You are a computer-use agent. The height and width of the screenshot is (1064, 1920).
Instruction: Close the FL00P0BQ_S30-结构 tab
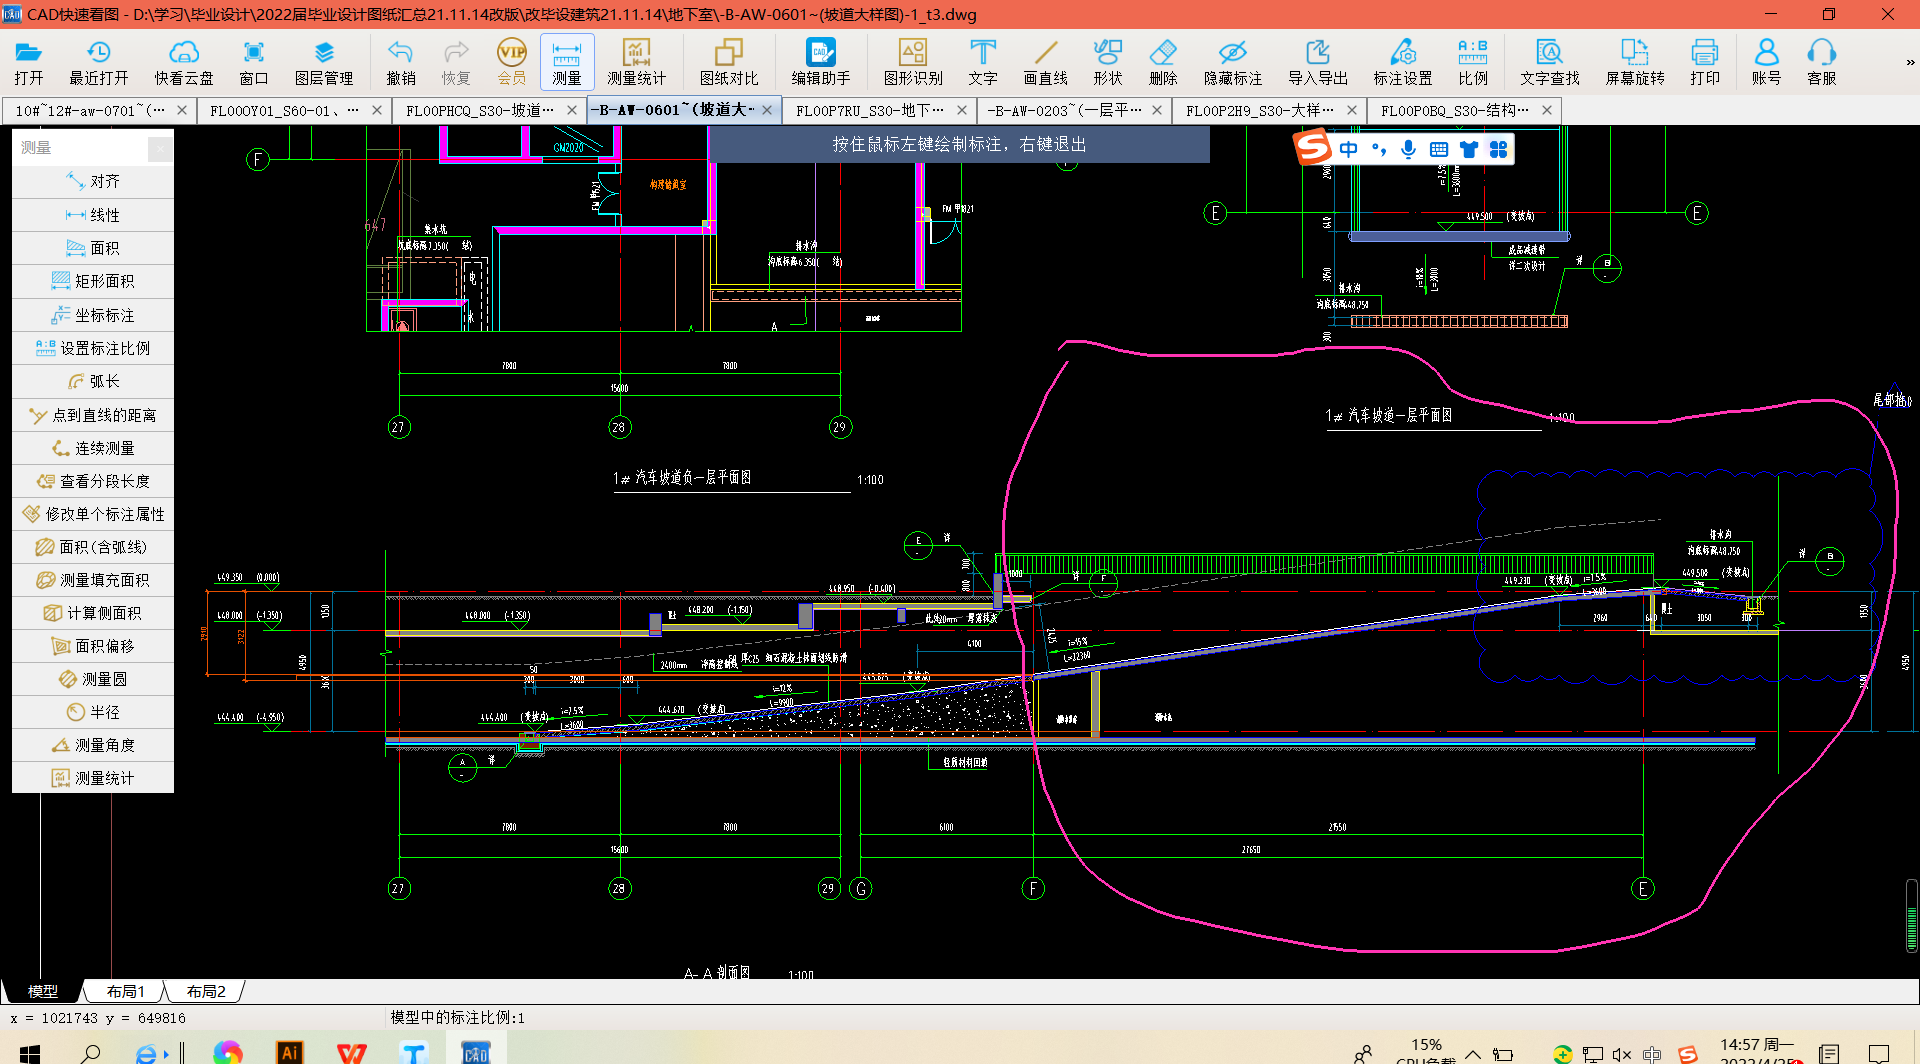(x=1547, y=110)
